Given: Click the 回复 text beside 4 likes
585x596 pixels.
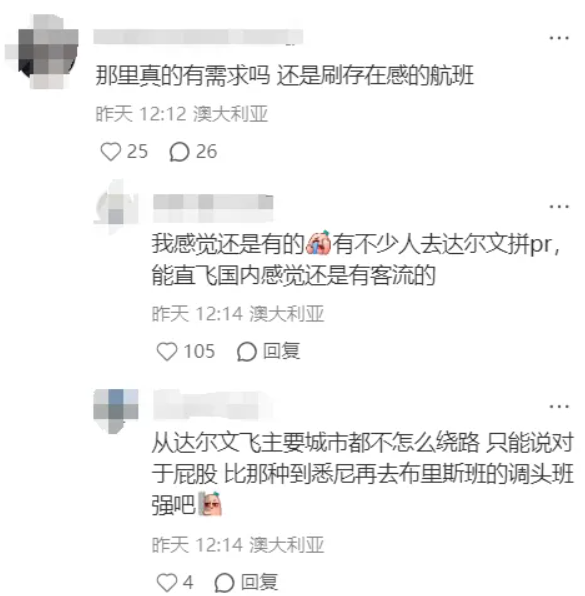Looking at the screenshot, I should tap(259, 582).
